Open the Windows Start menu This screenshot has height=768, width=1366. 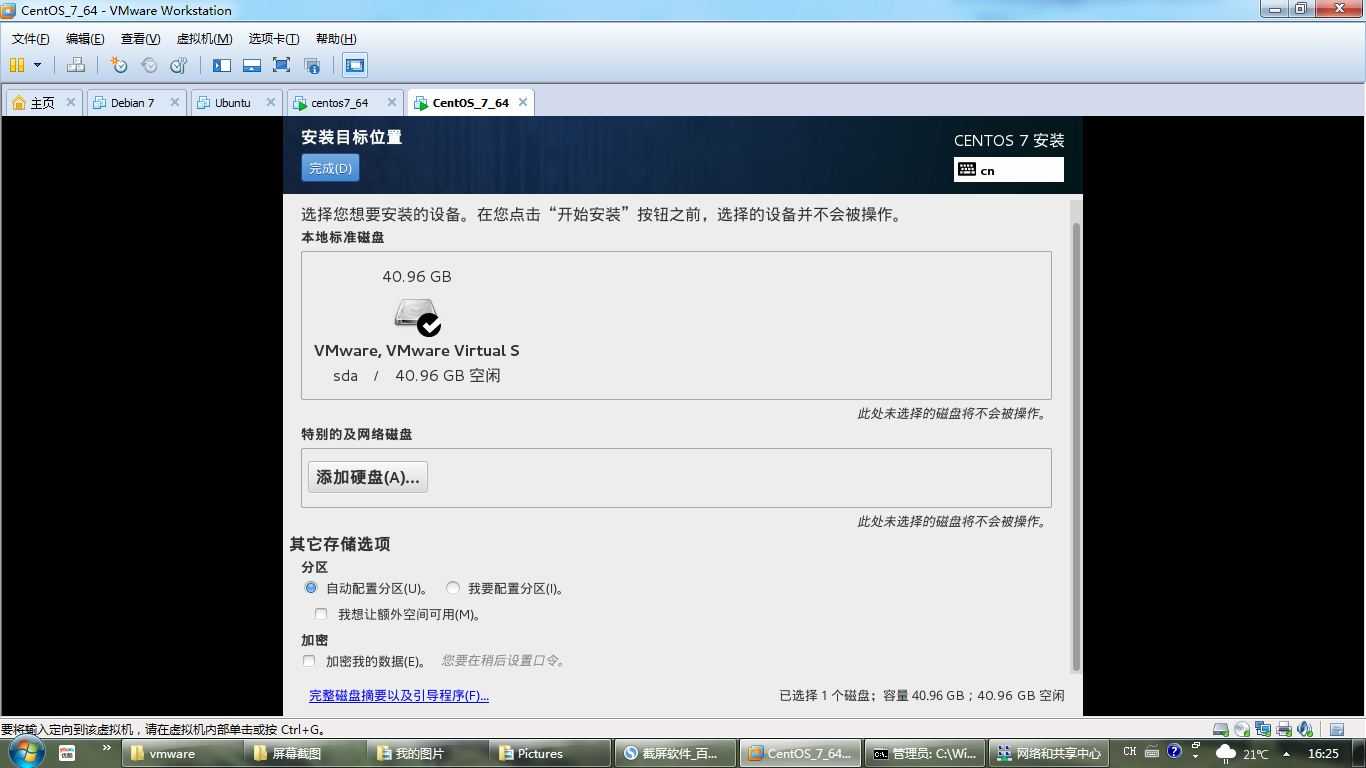click(x=25, y=753)
